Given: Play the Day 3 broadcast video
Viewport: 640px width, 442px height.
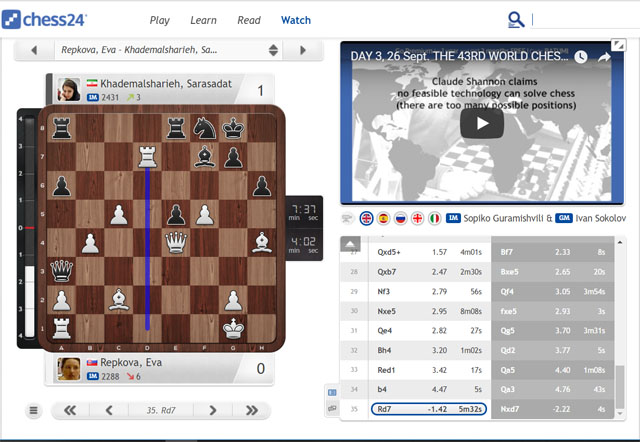Looking at the screenshot, I should click(x=482, y=123).
